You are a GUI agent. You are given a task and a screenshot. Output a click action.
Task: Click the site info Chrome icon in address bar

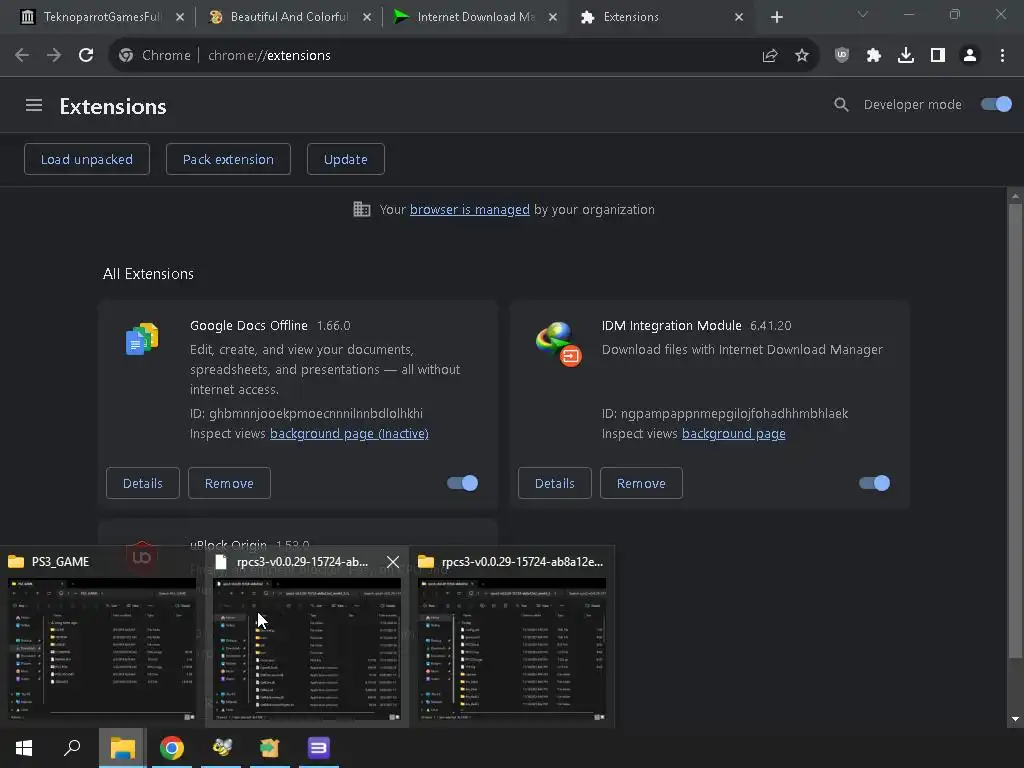[126, 56]
